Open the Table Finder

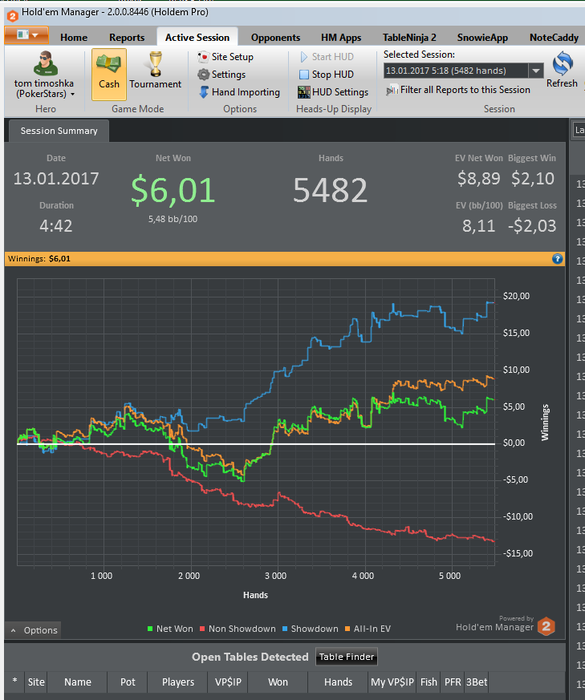[x=347, y=657]
